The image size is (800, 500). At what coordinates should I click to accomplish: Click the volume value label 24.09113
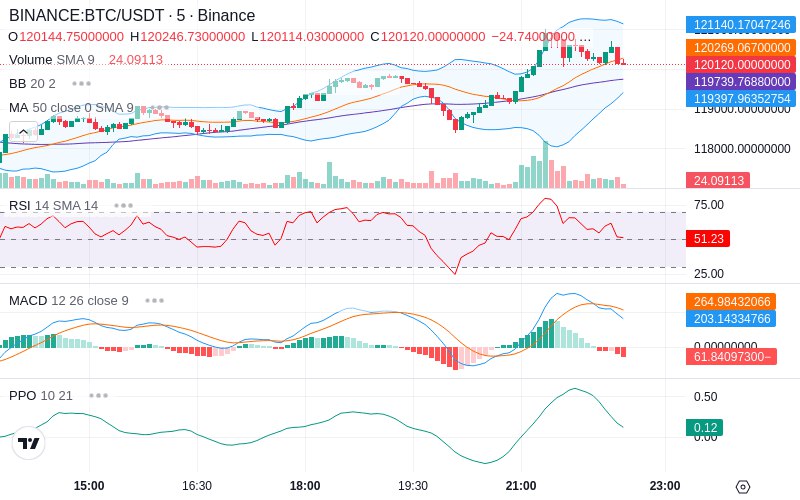[718, 180]
